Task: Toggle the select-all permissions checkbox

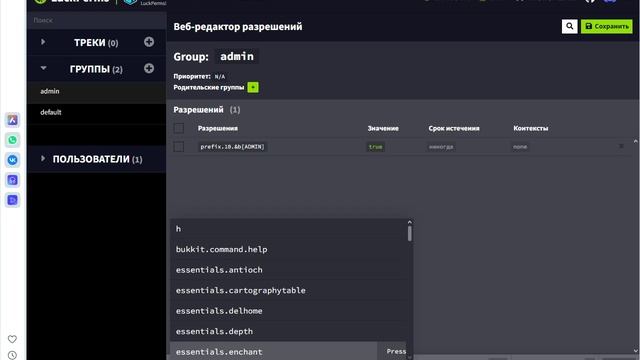Action: point(178,128)
